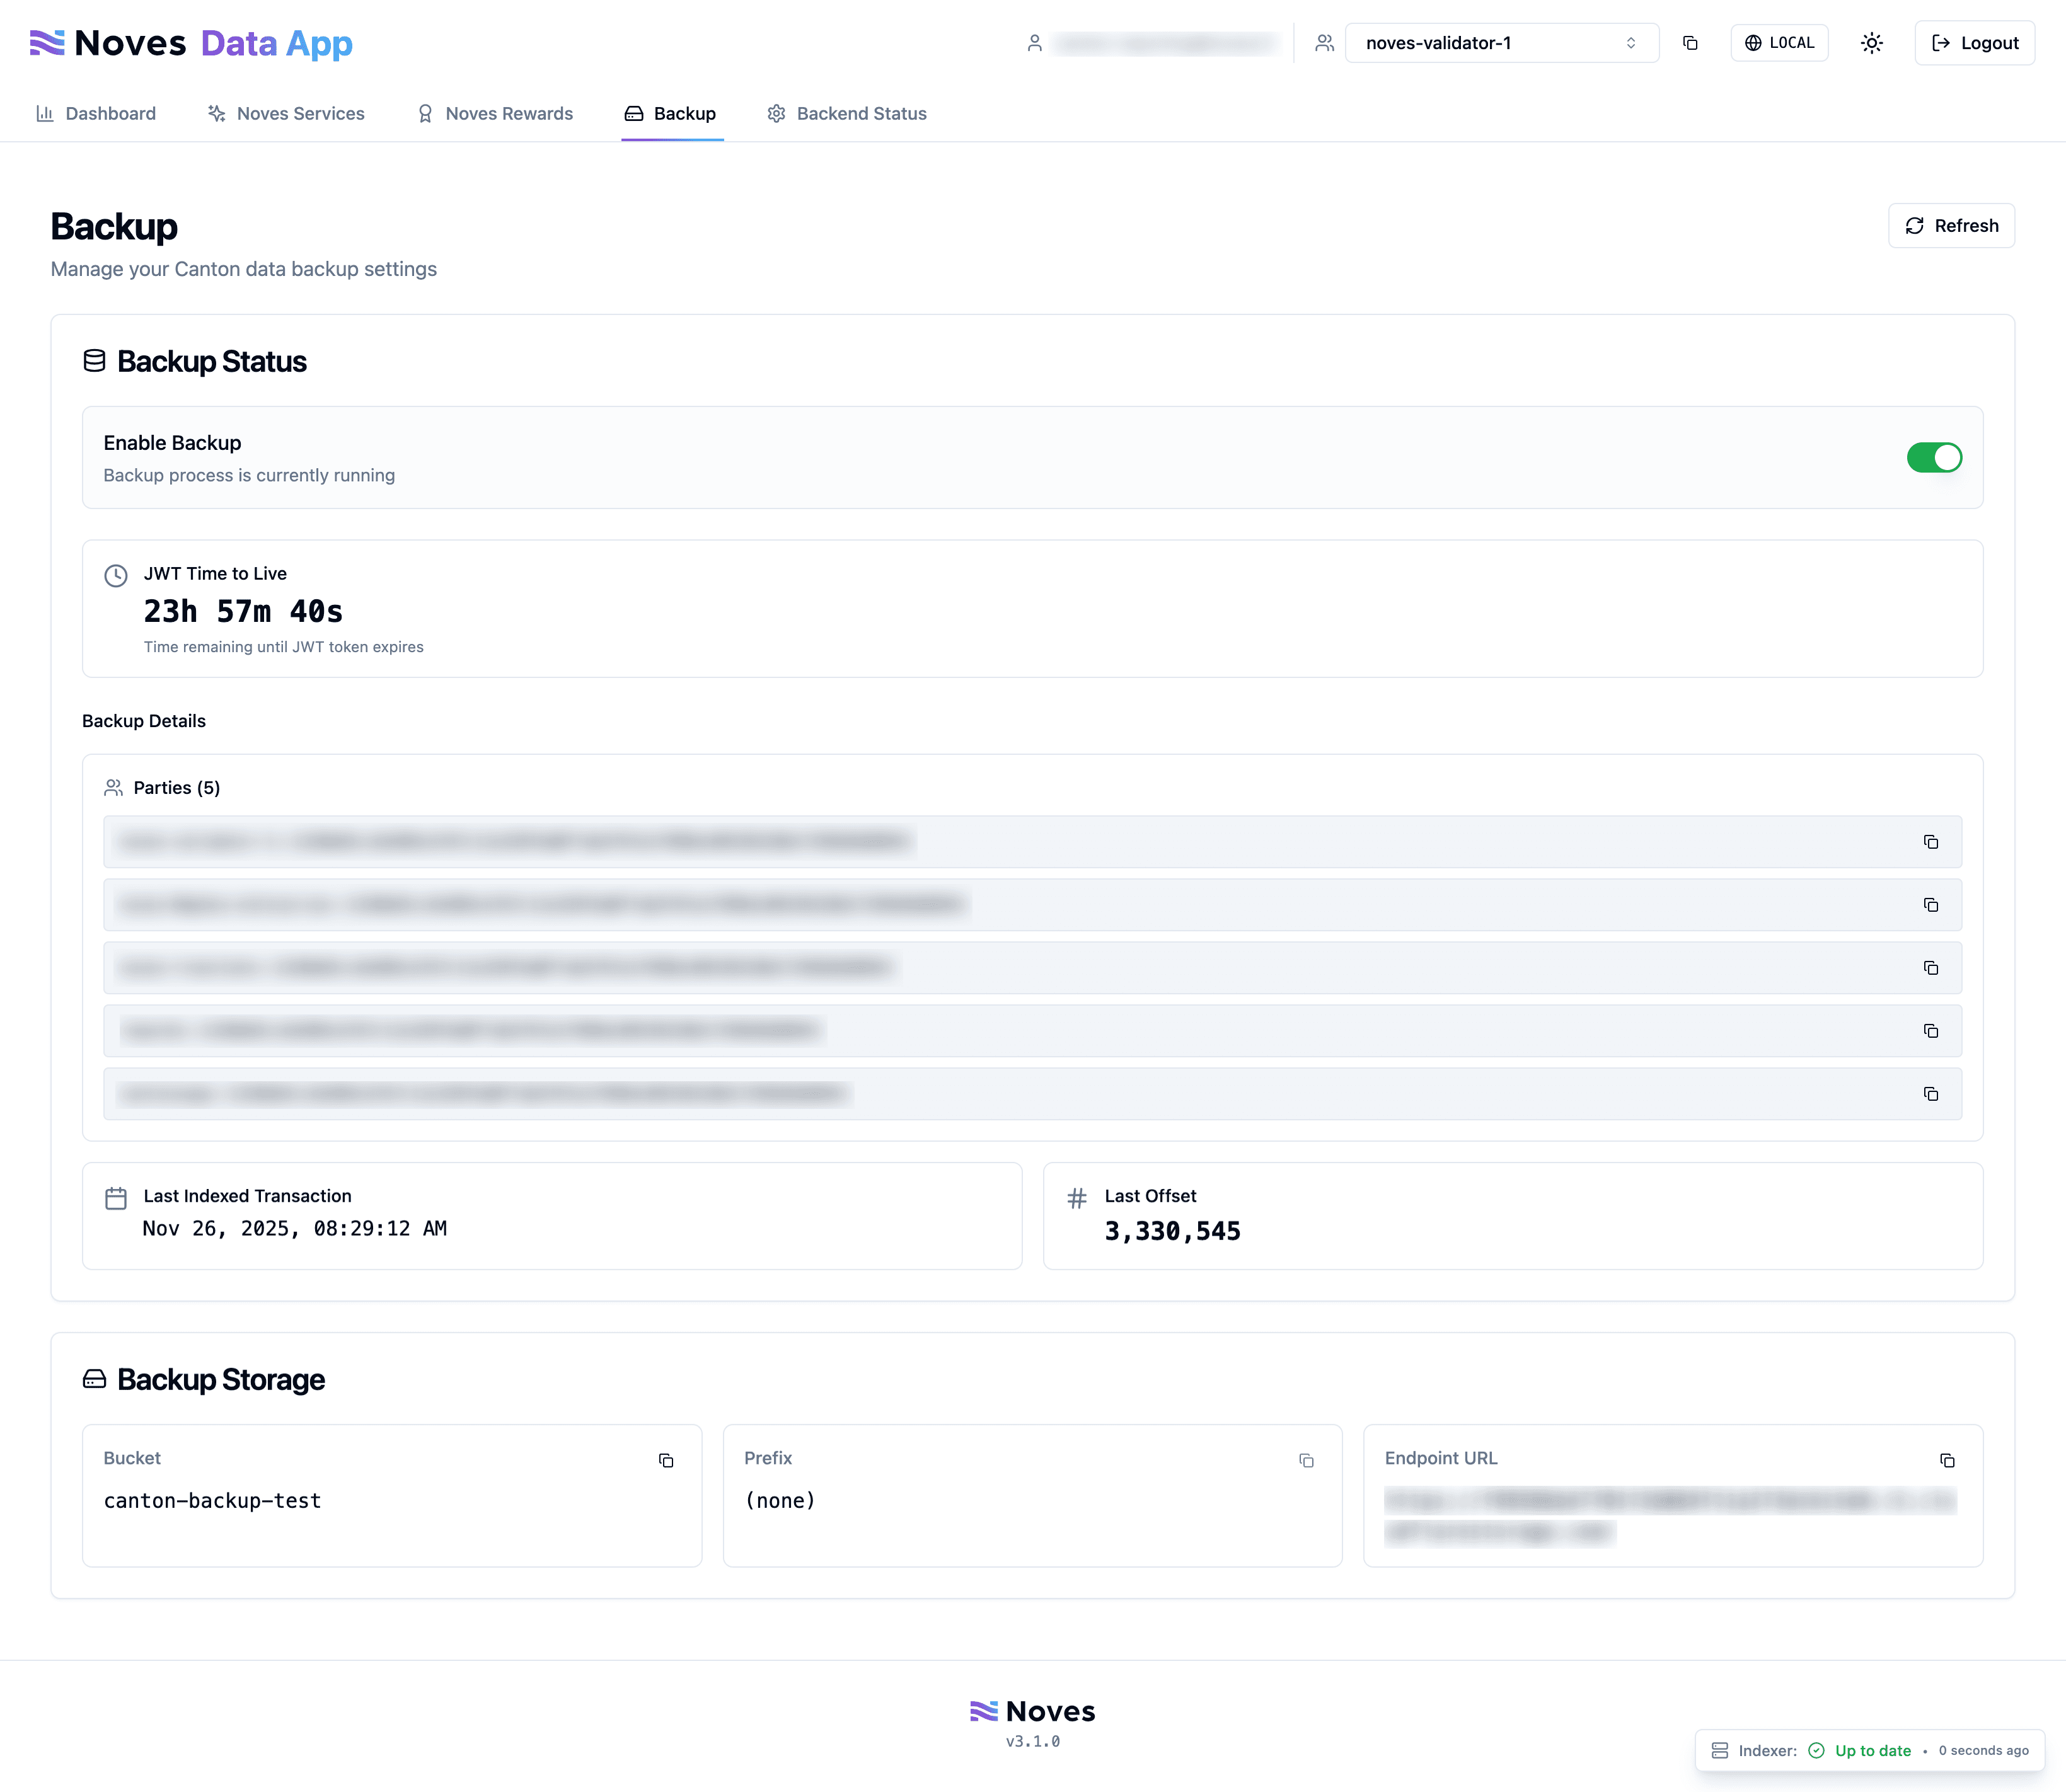Switch to the Dashboard tab
Image resolution: width=2066 pixels, height=1792 pixels.
pos(96,114)
